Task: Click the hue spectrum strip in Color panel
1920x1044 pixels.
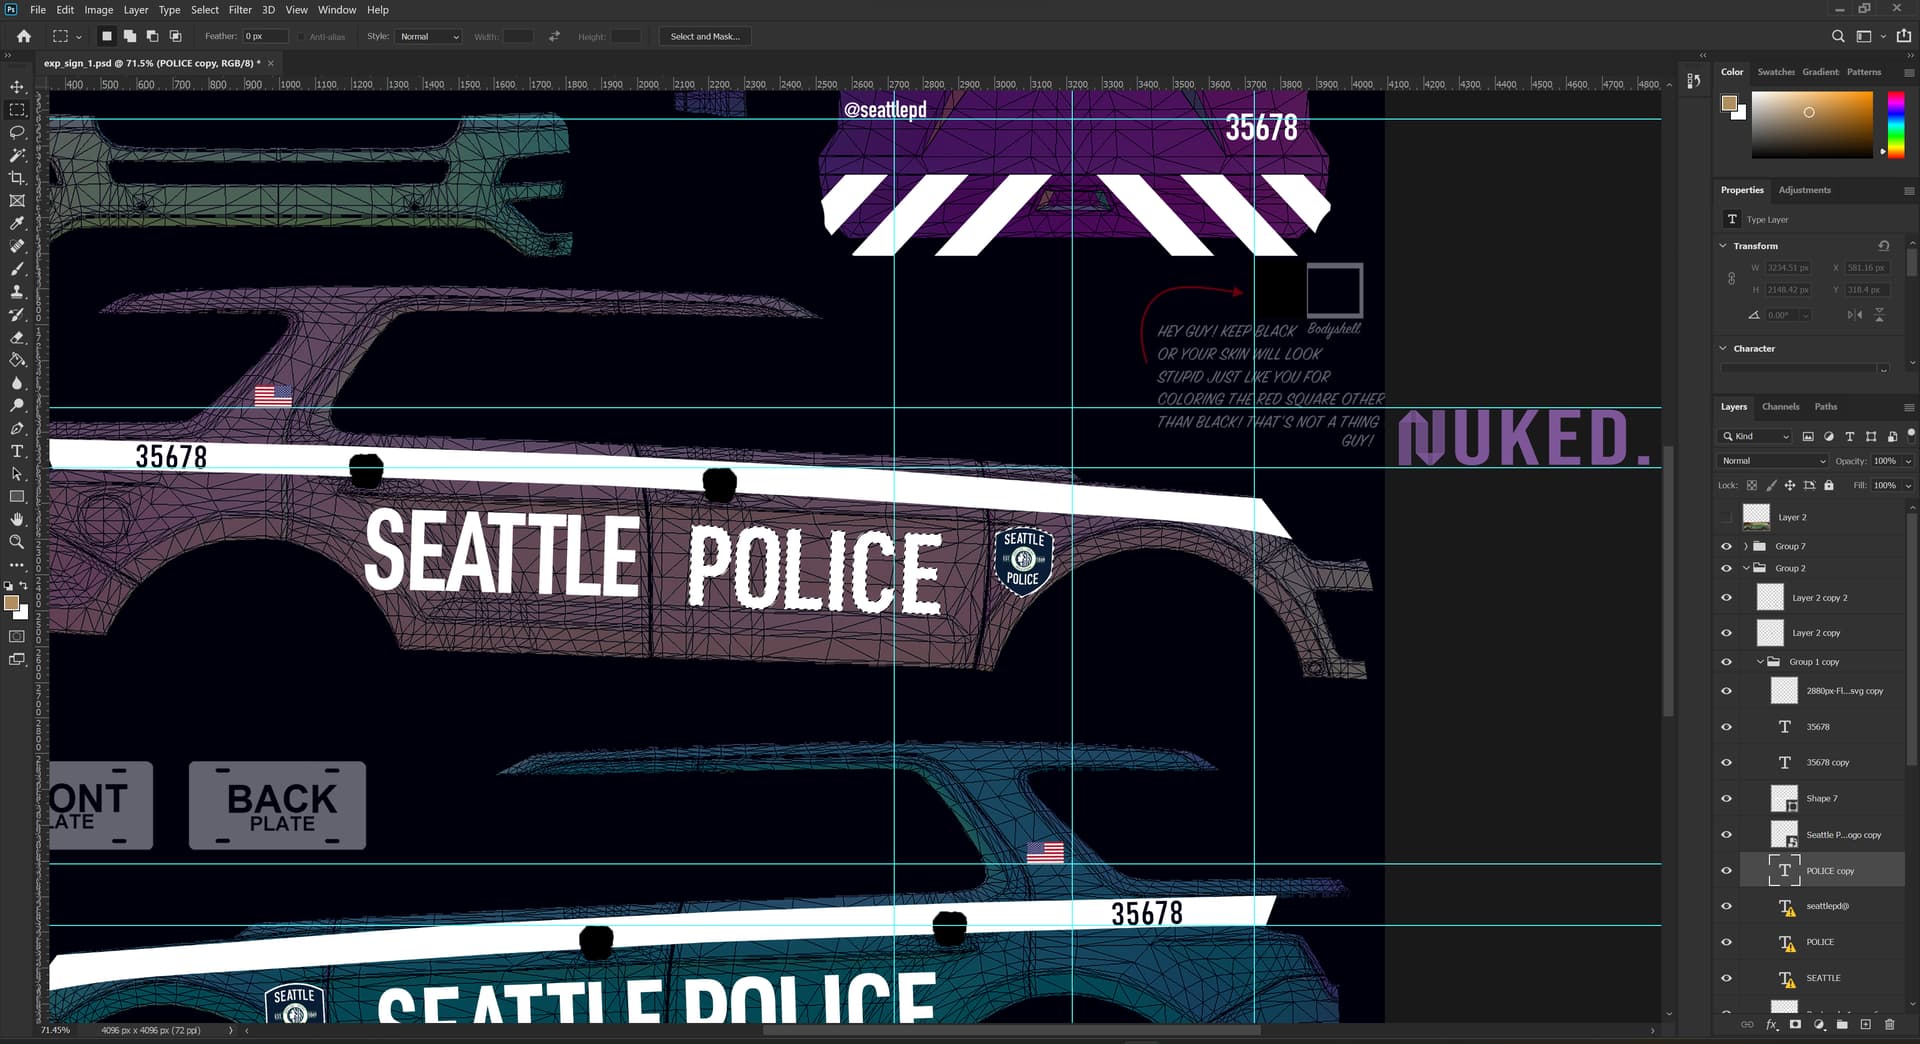Action: 1895,125
